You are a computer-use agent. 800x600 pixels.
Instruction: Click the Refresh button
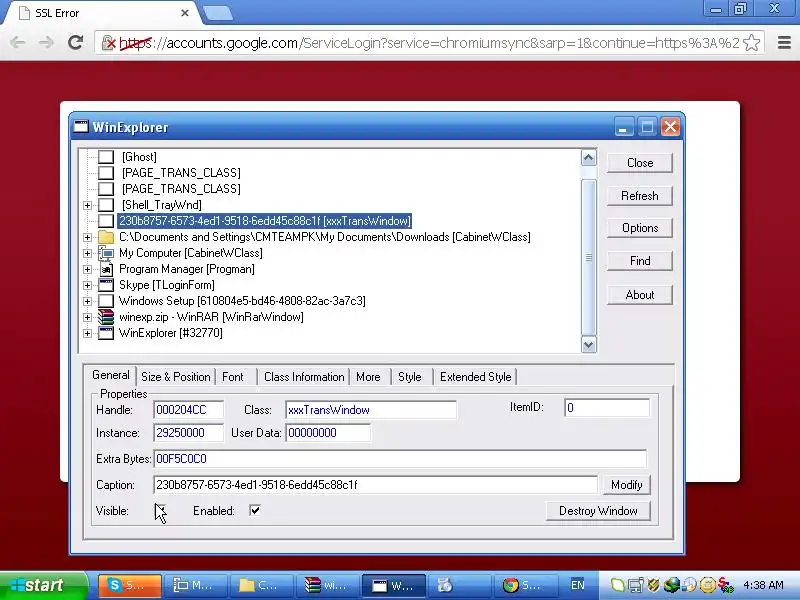click(640, 196)
